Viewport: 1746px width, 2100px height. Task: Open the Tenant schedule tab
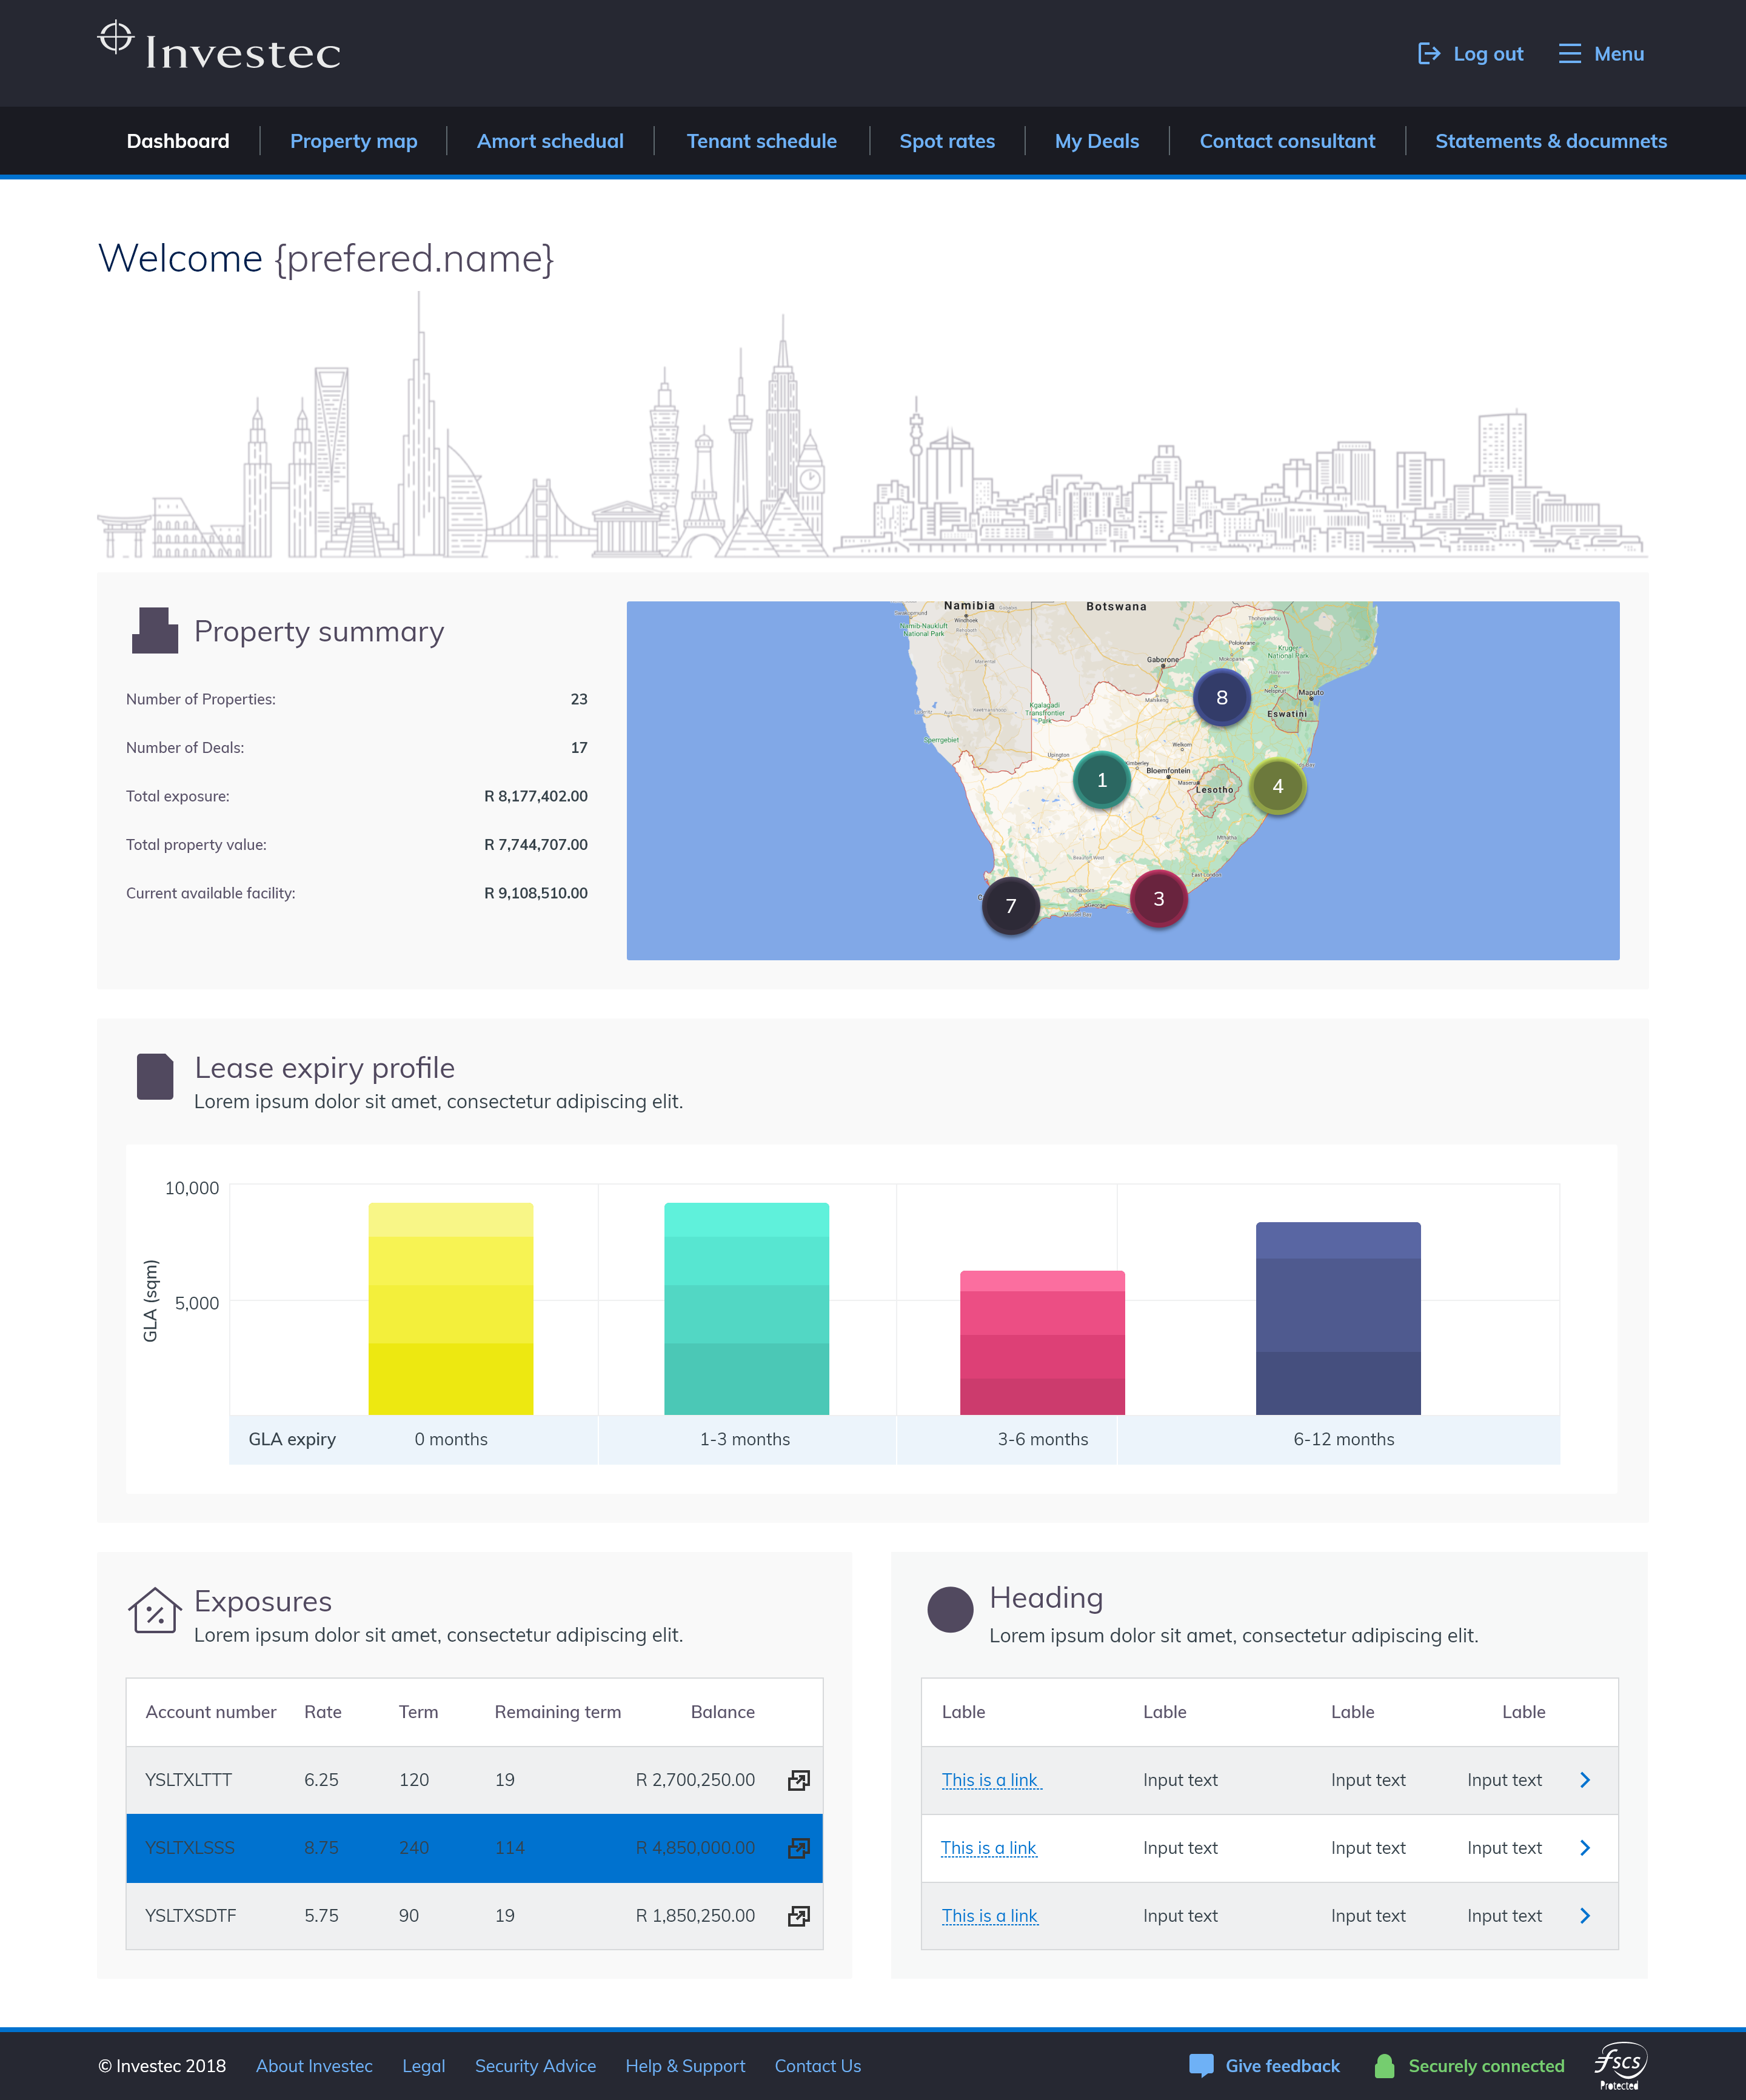[761, 141]
